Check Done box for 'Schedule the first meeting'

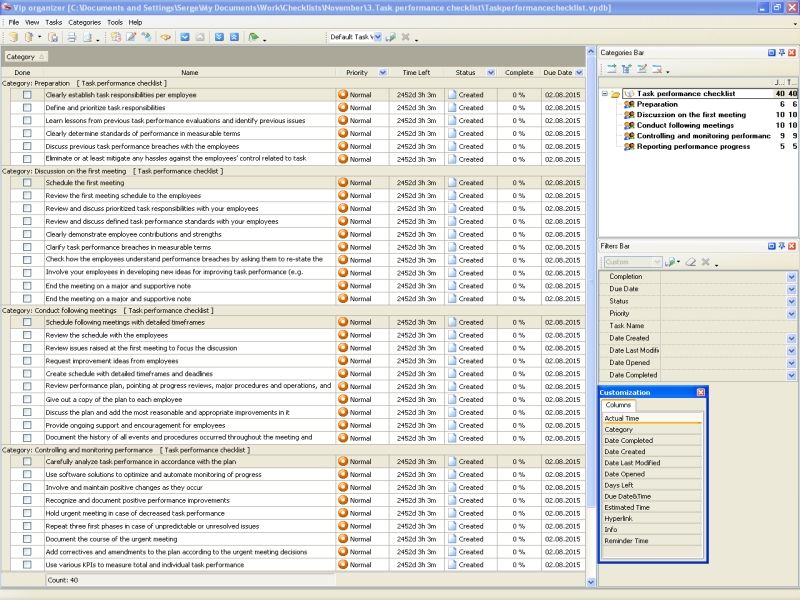pyautogui.click(x=27, y=183)
